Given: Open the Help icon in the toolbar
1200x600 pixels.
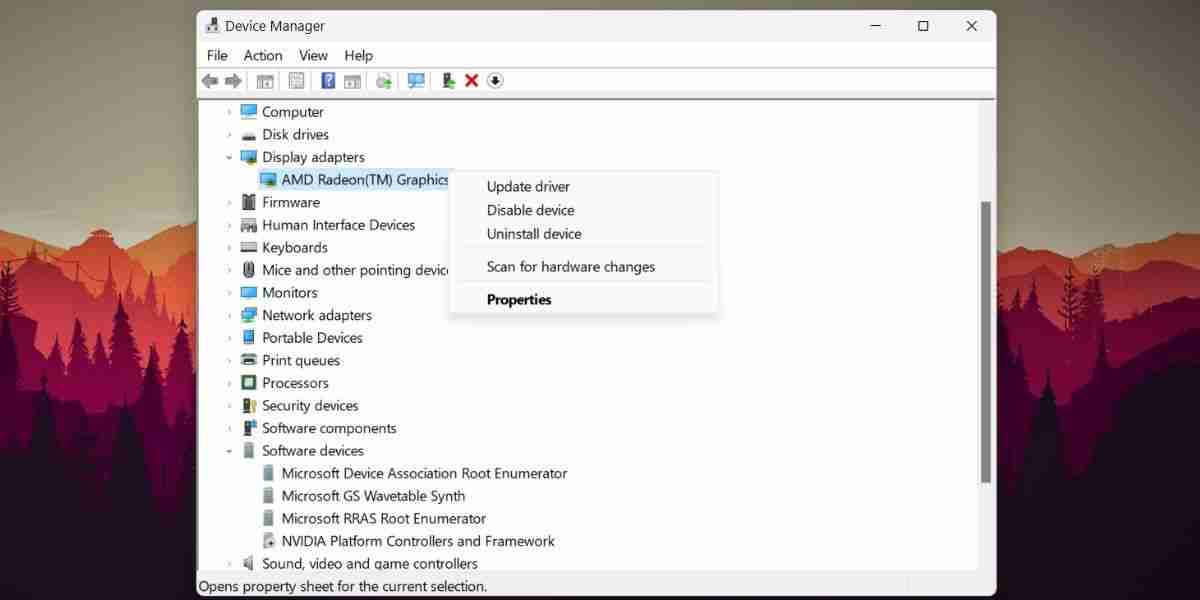Looking at the screenshot, I should 328,81.
